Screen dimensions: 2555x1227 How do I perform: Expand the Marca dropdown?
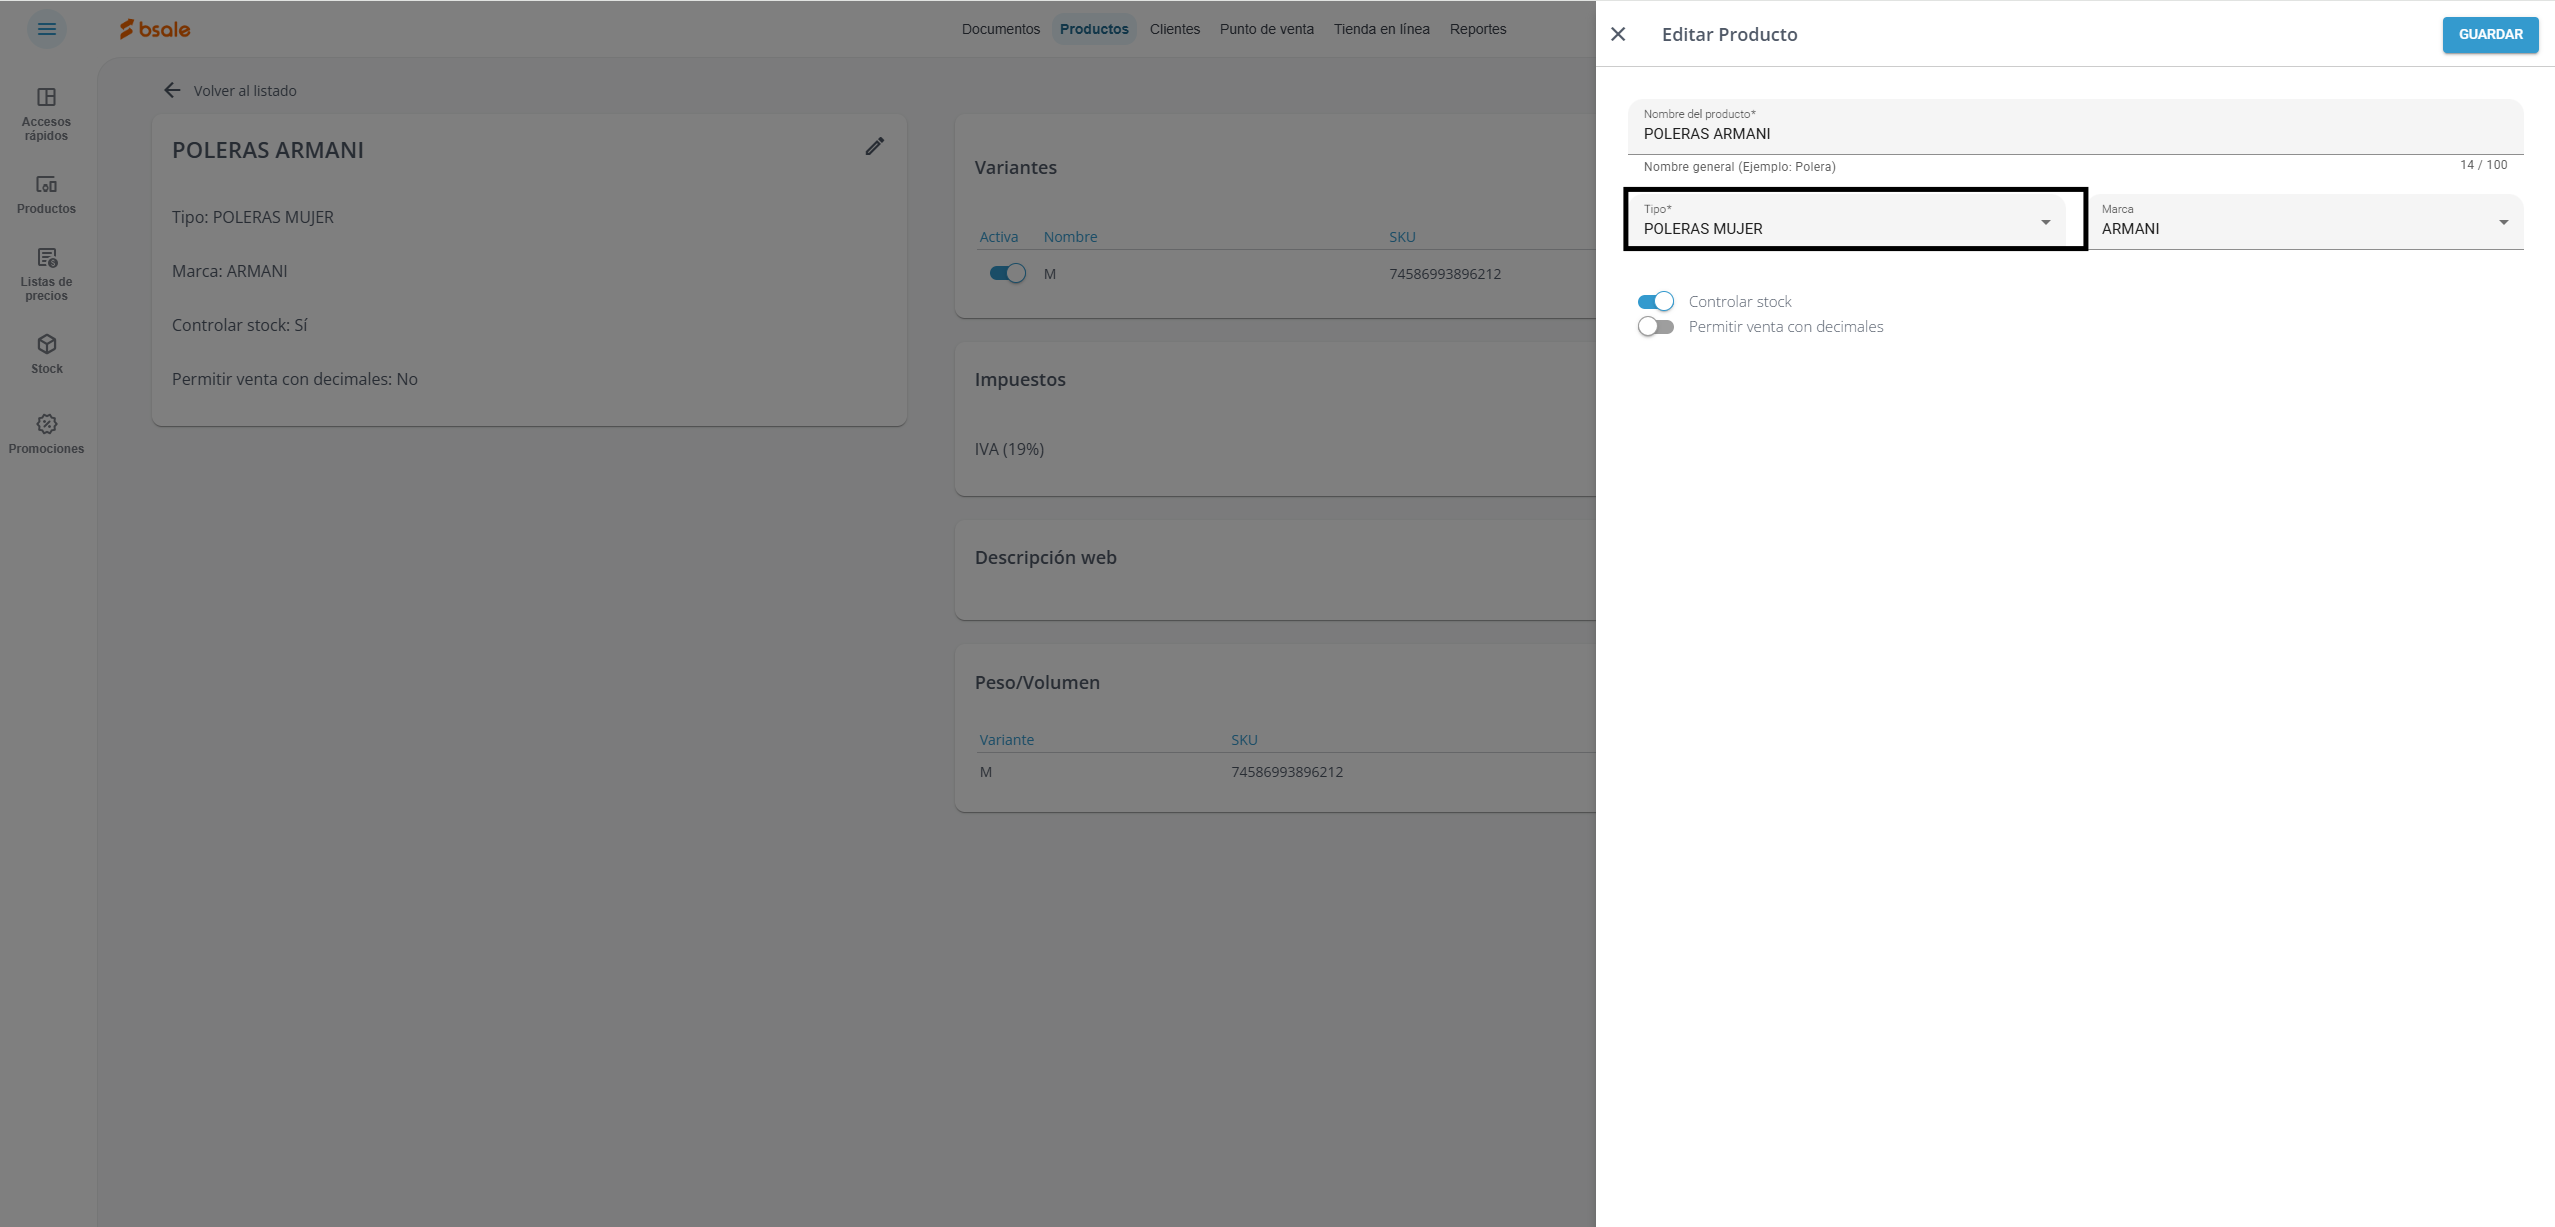[2304, 221]
